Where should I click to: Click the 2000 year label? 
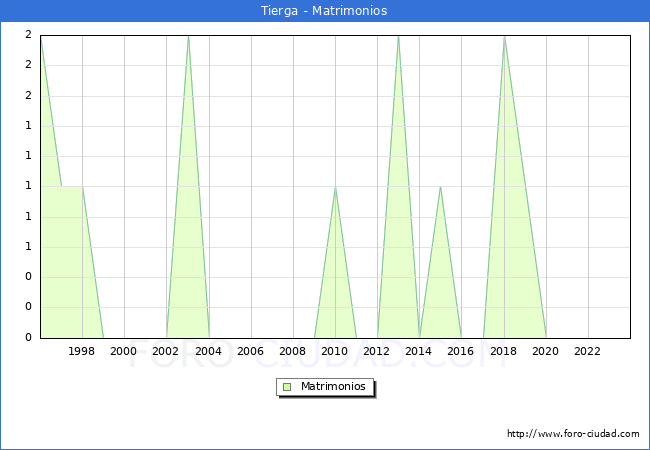click(x=124, y=351)
